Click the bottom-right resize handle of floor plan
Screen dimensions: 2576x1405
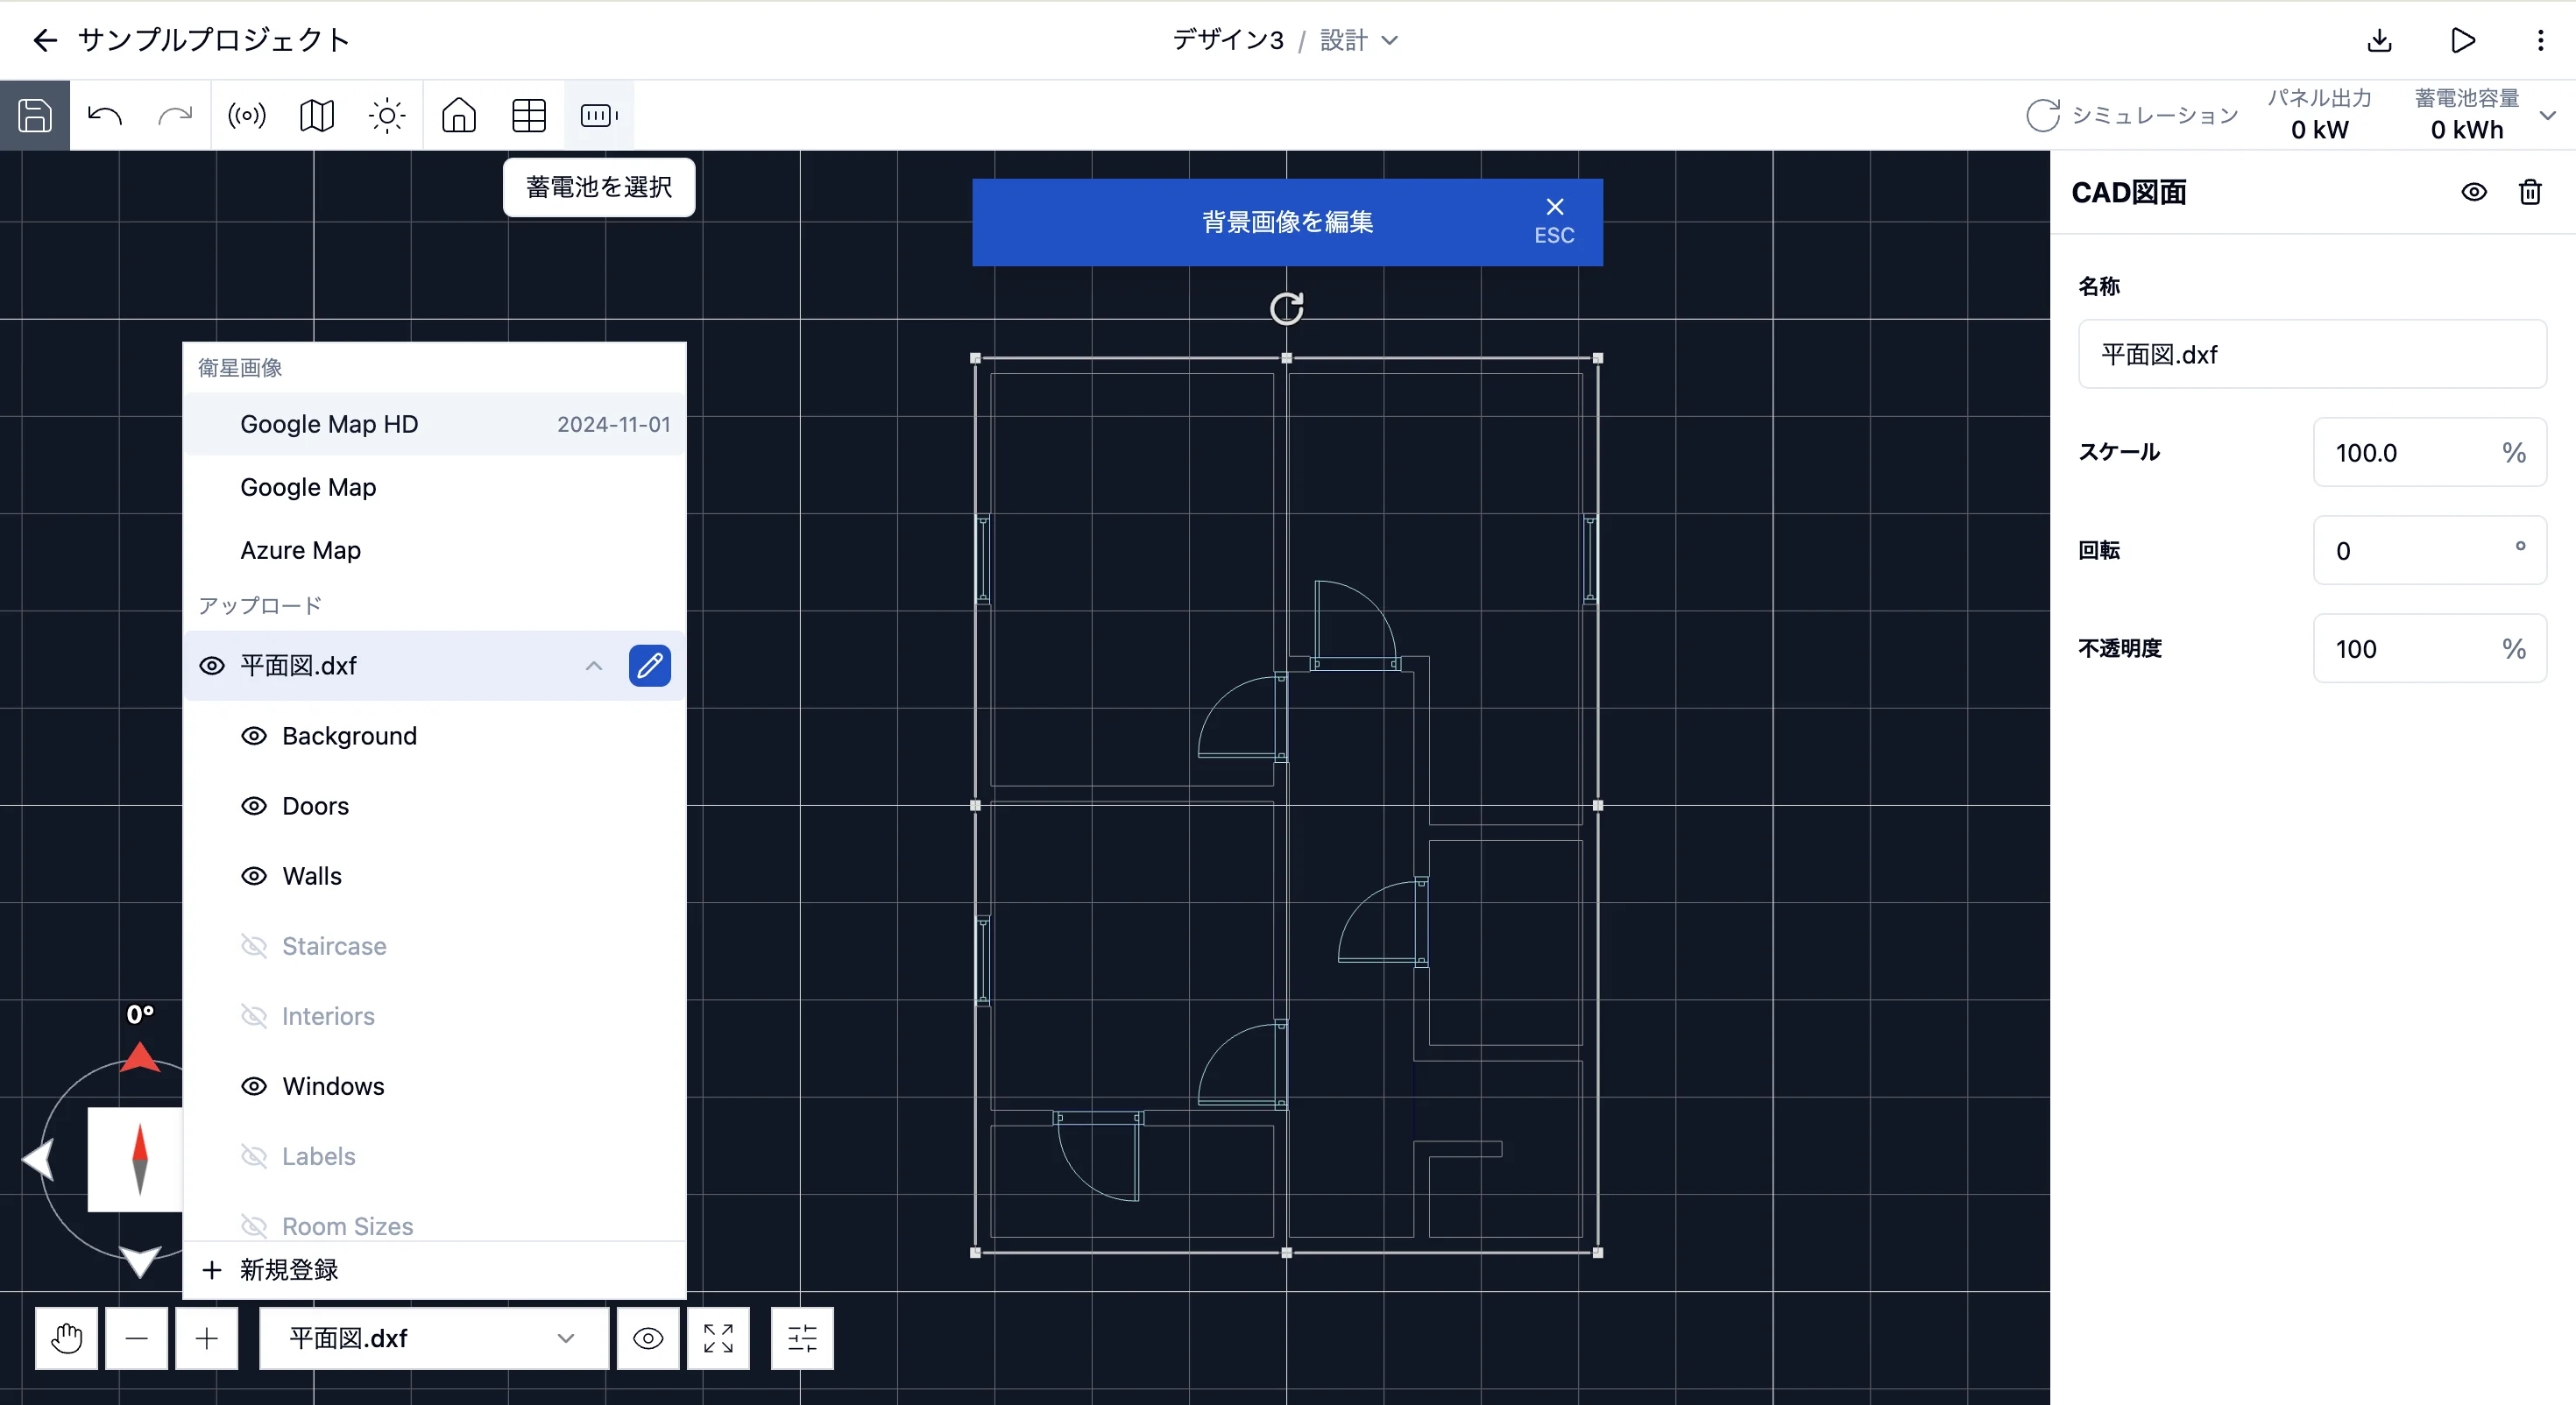point(1598,1252)
